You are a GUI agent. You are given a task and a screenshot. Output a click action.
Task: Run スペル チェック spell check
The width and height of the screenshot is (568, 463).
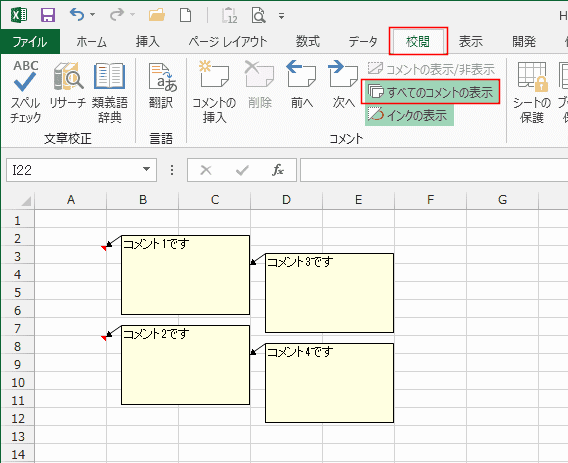[x=25, y=92]
